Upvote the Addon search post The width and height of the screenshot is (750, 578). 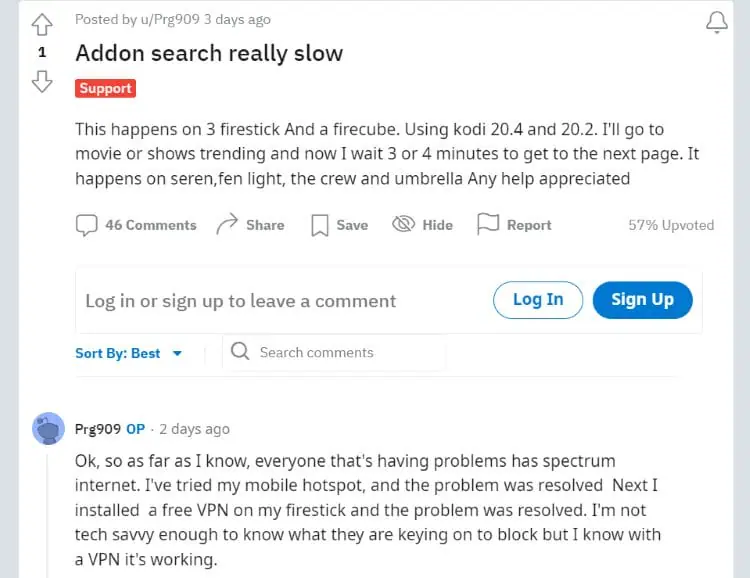[41, 24]
